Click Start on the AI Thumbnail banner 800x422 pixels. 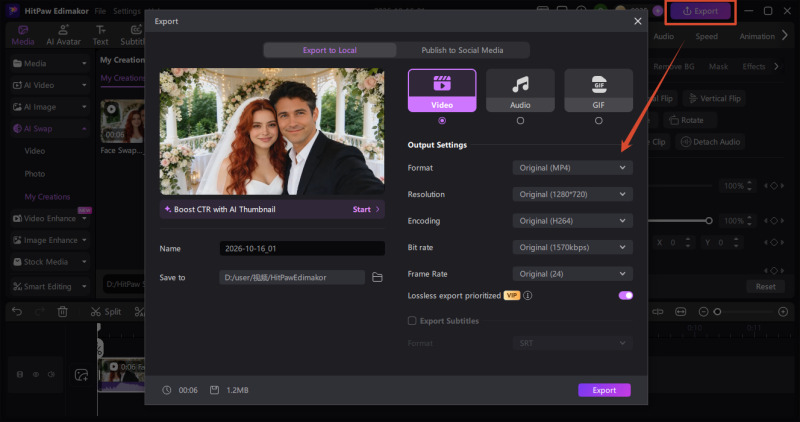tap(366, 209)
